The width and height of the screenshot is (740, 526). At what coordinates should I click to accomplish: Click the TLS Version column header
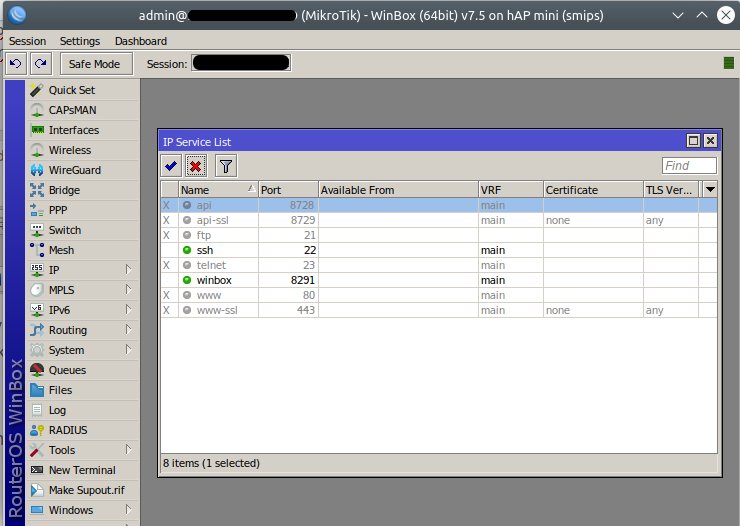coord(671,190)
